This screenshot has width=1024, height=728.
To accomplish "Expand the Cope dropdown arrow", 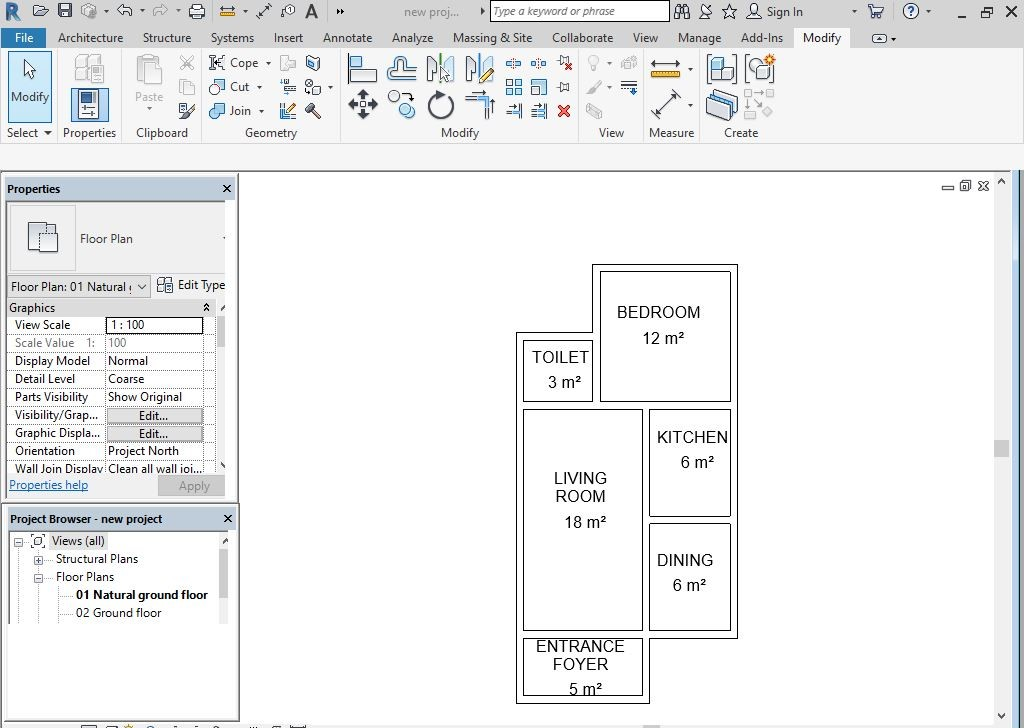I will (x=268, y=63).
